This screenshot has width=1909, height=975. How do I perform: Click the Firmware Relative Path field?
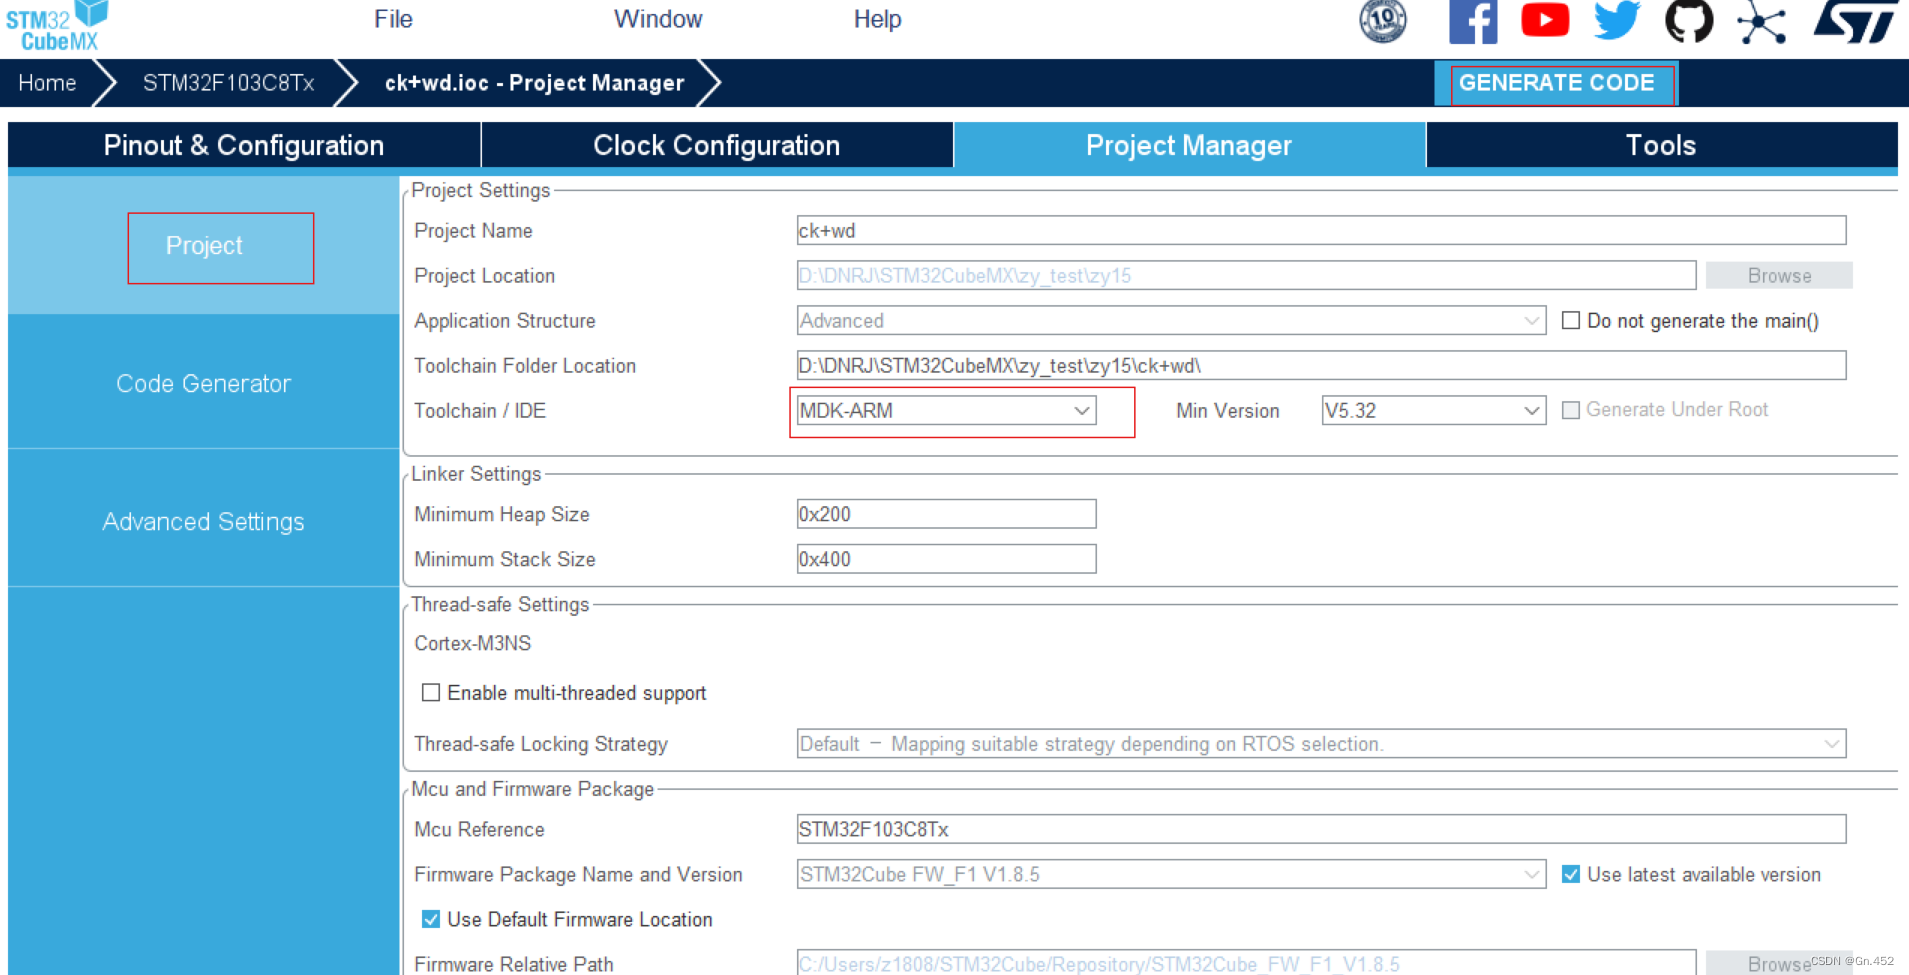(x=1246, y=963)
